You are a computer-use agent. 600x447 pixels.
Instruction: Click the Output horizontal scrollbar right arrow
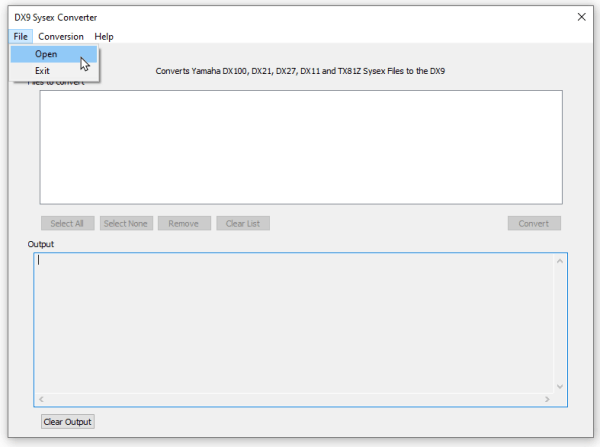tap(546, 399)
